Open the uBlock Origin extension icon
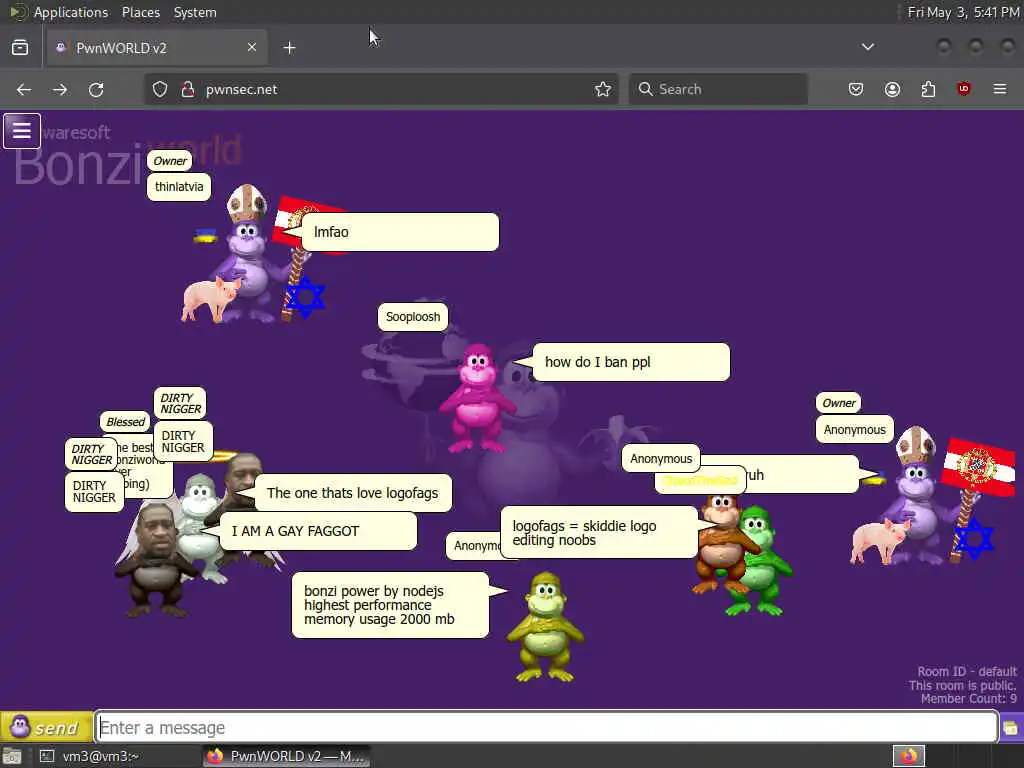 pyautogui.click(x=963, y=89)
